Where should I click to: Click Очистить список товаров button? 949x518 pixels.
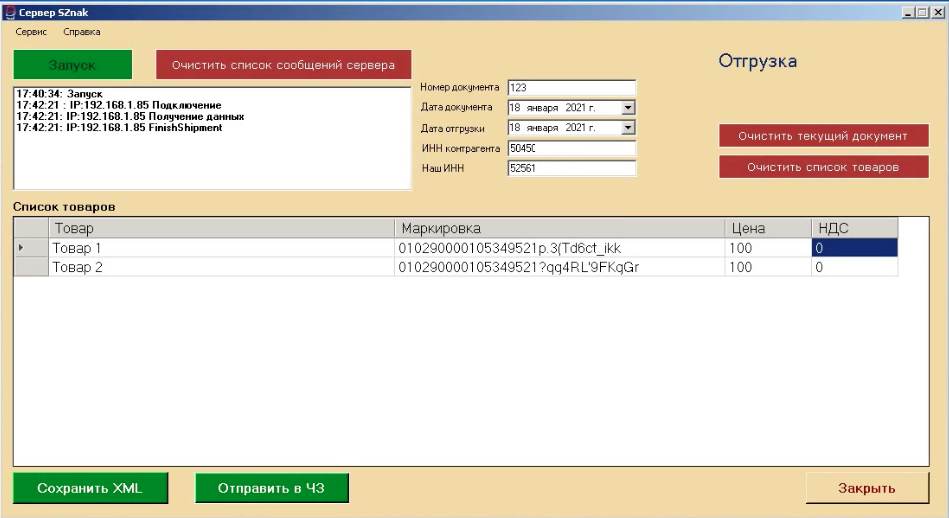pos(824,167)
